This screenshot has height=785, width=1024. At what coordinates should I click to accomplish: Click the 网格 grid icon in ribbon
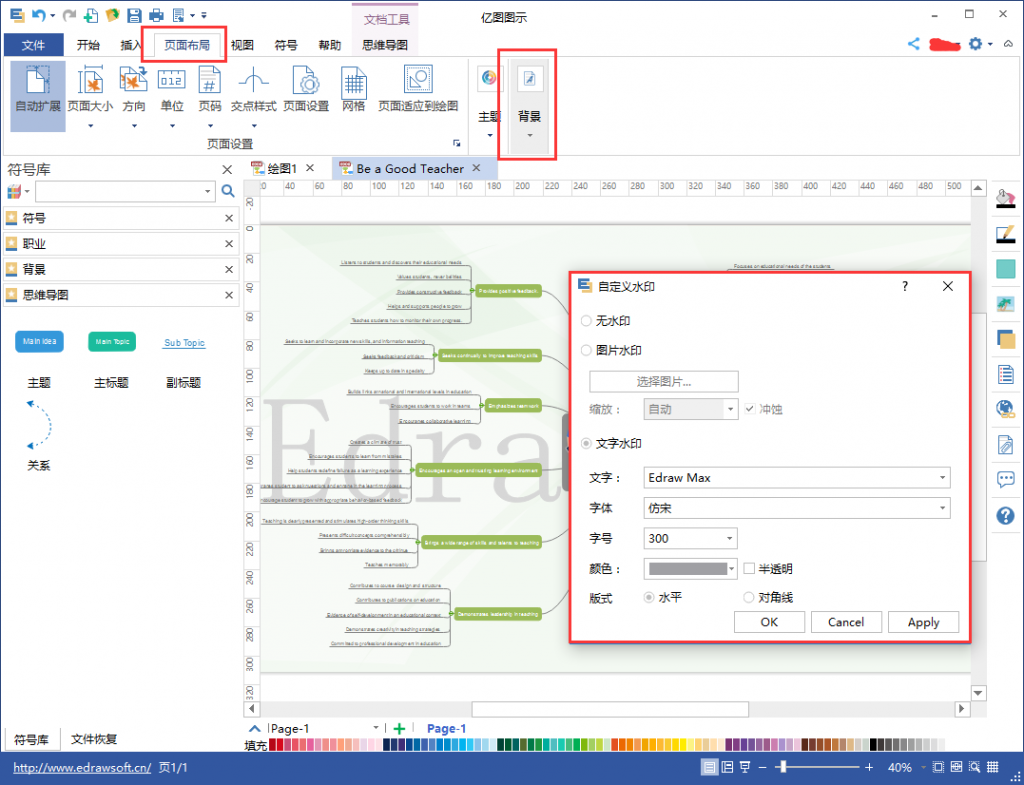click(353, 83)
